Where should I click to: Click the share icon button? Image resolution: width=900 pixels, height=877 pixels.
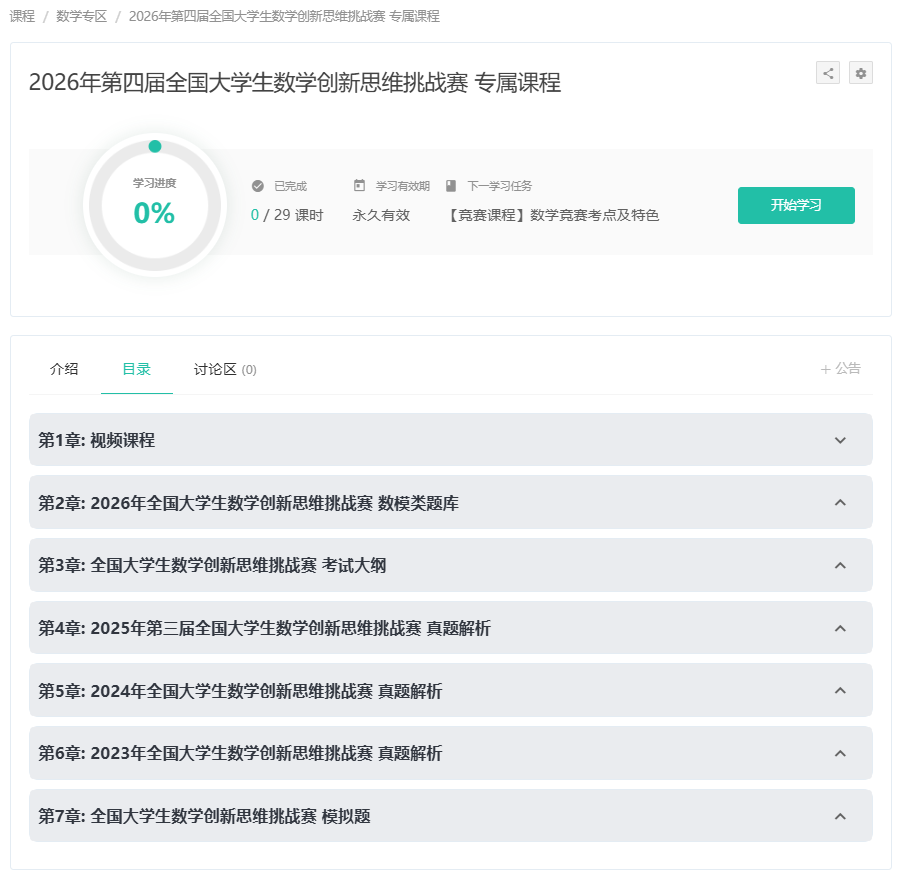point(827,73)
